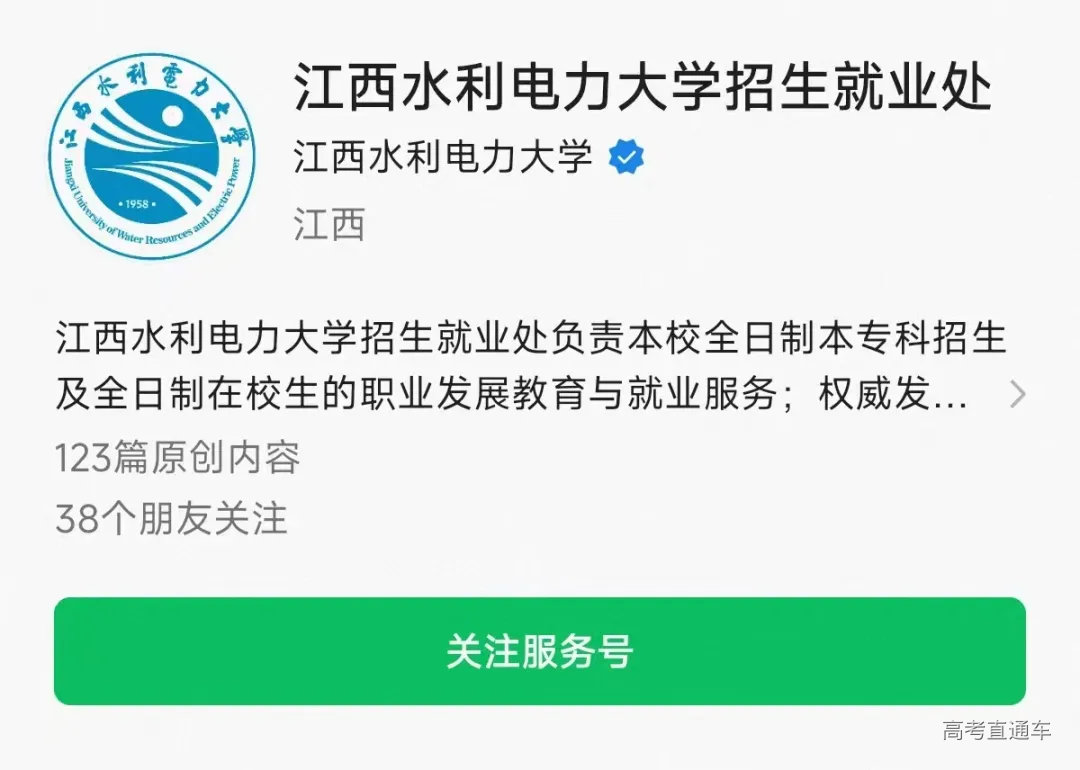The height and width of the screenshot is (770, 1080).
Task: Click the 高考直通车 watermark text
Action: coord(996,730)
